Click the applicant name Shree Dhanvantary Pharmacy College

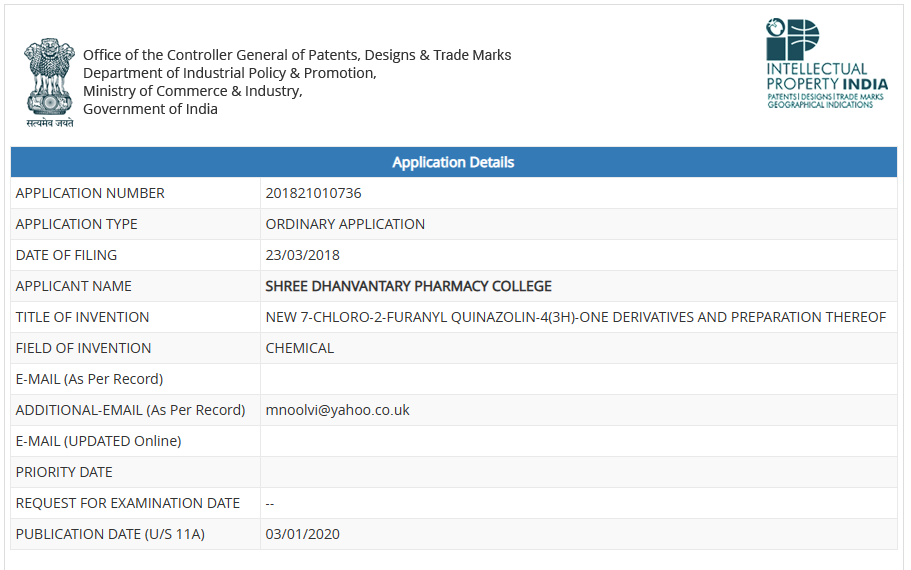pyautogui.click(x=408, y=286)
